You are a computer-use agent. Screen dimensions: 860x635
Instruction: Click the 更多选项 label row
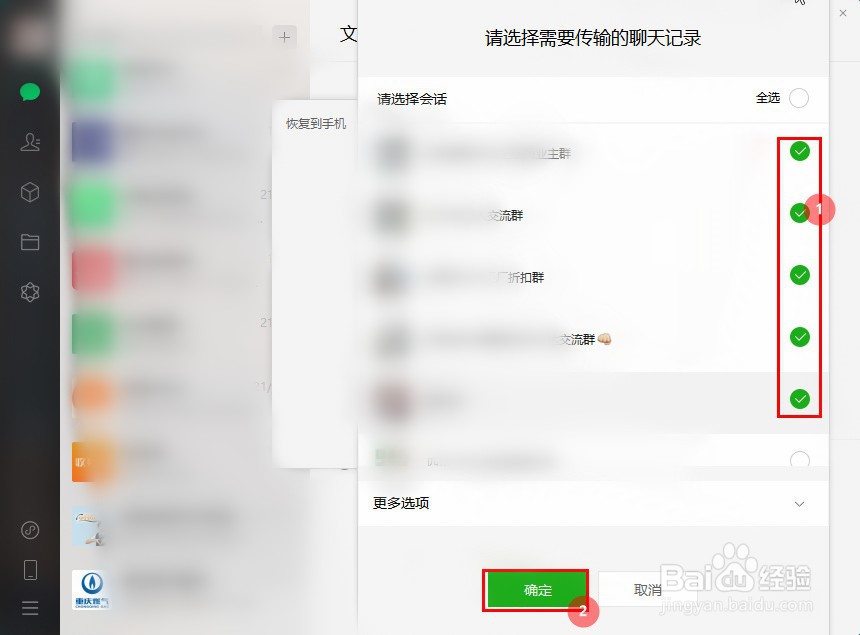point(593,503)
